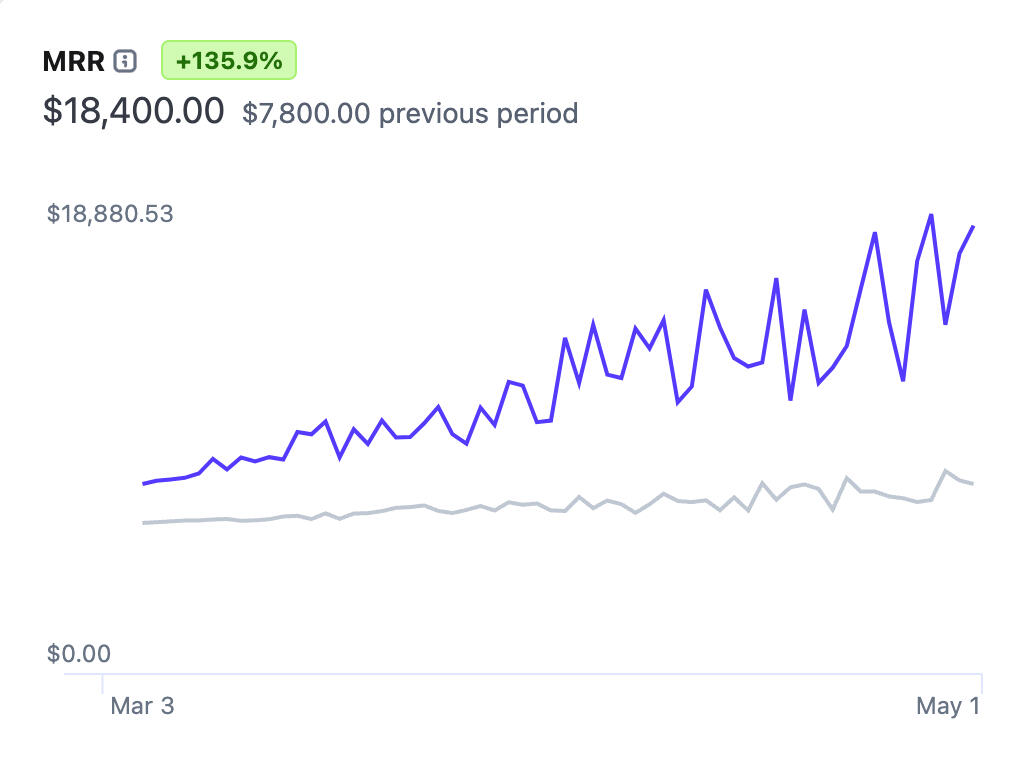Image resolution: width=1036 pixels, height=766 pixels.
Task: Select the $18,400.00 current MRR value
Action: pyautogui.click(x=133, y=111)
